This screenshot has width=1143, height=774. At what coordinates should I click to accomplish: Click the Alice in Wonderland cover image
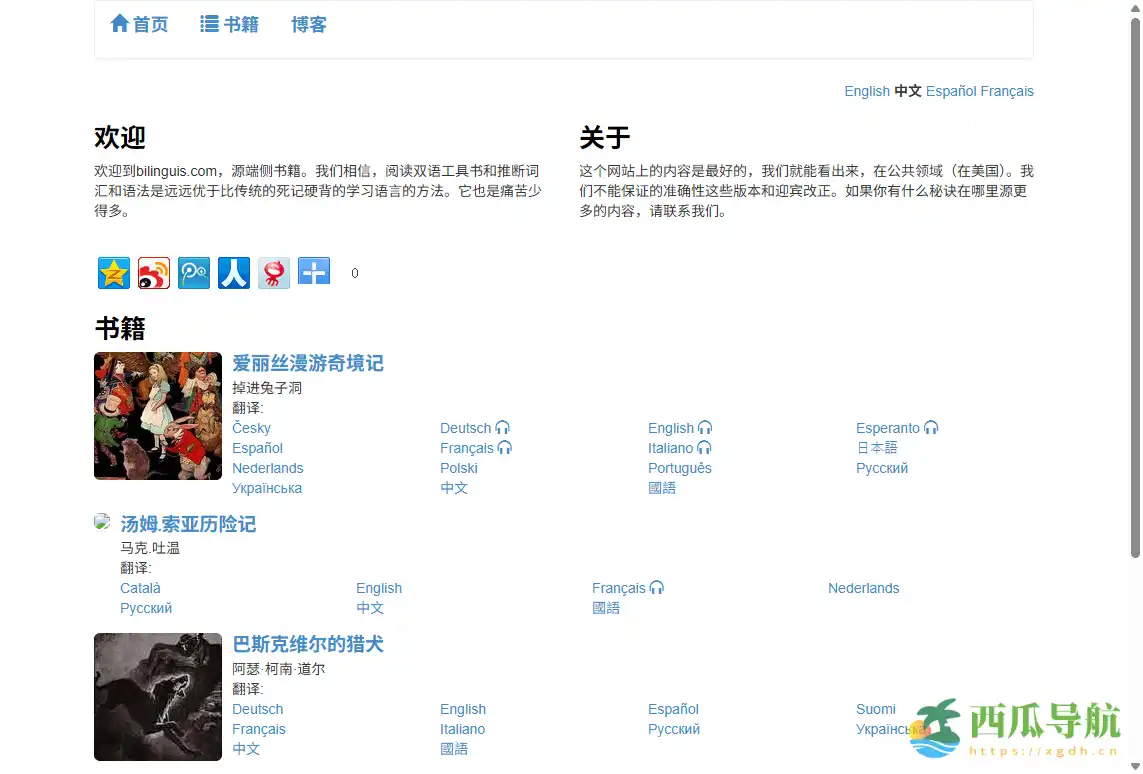tap(157, 415)
